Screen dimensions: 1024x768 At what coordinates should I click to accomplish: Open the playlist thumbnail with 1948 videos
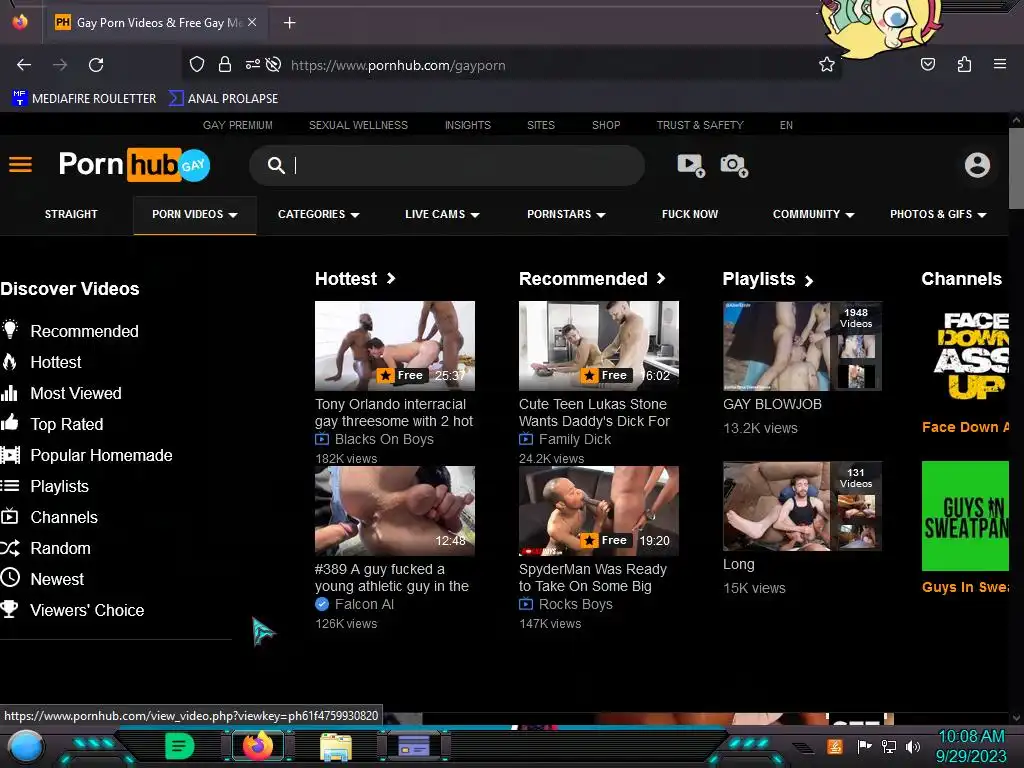(802, 345)
